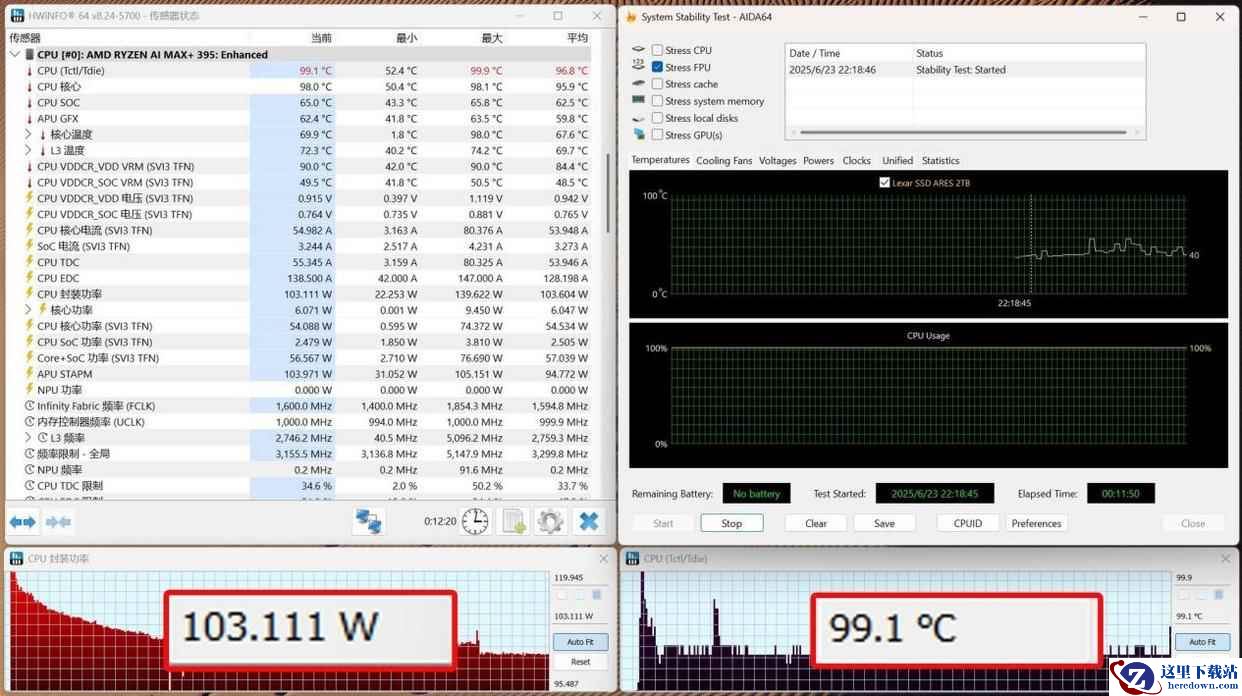Open HWiNFO network remote monitoring icon
Viewport: 1242px width, 696px height.
pyautogui.click(x=369, y=521)
